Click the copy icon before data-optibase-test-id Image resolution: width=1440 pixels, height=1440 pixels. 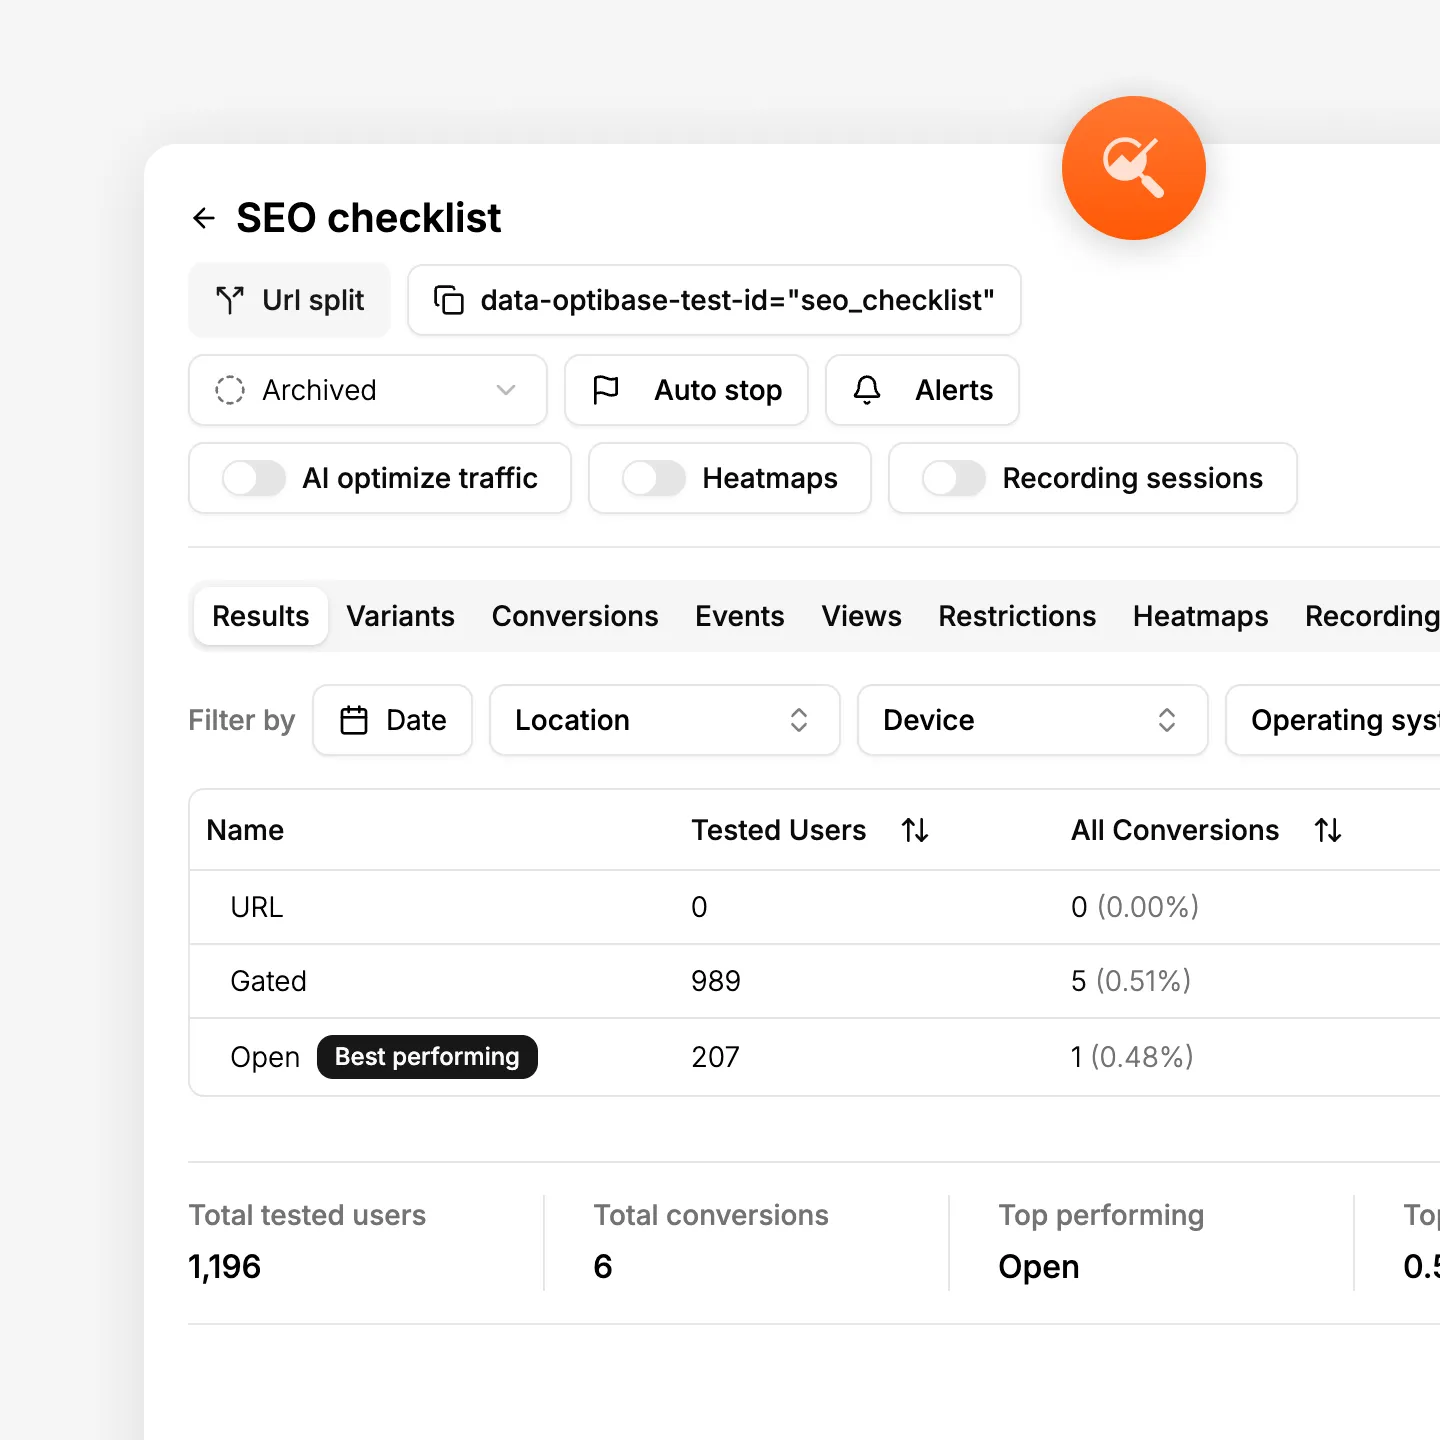(x=448, y=300)
